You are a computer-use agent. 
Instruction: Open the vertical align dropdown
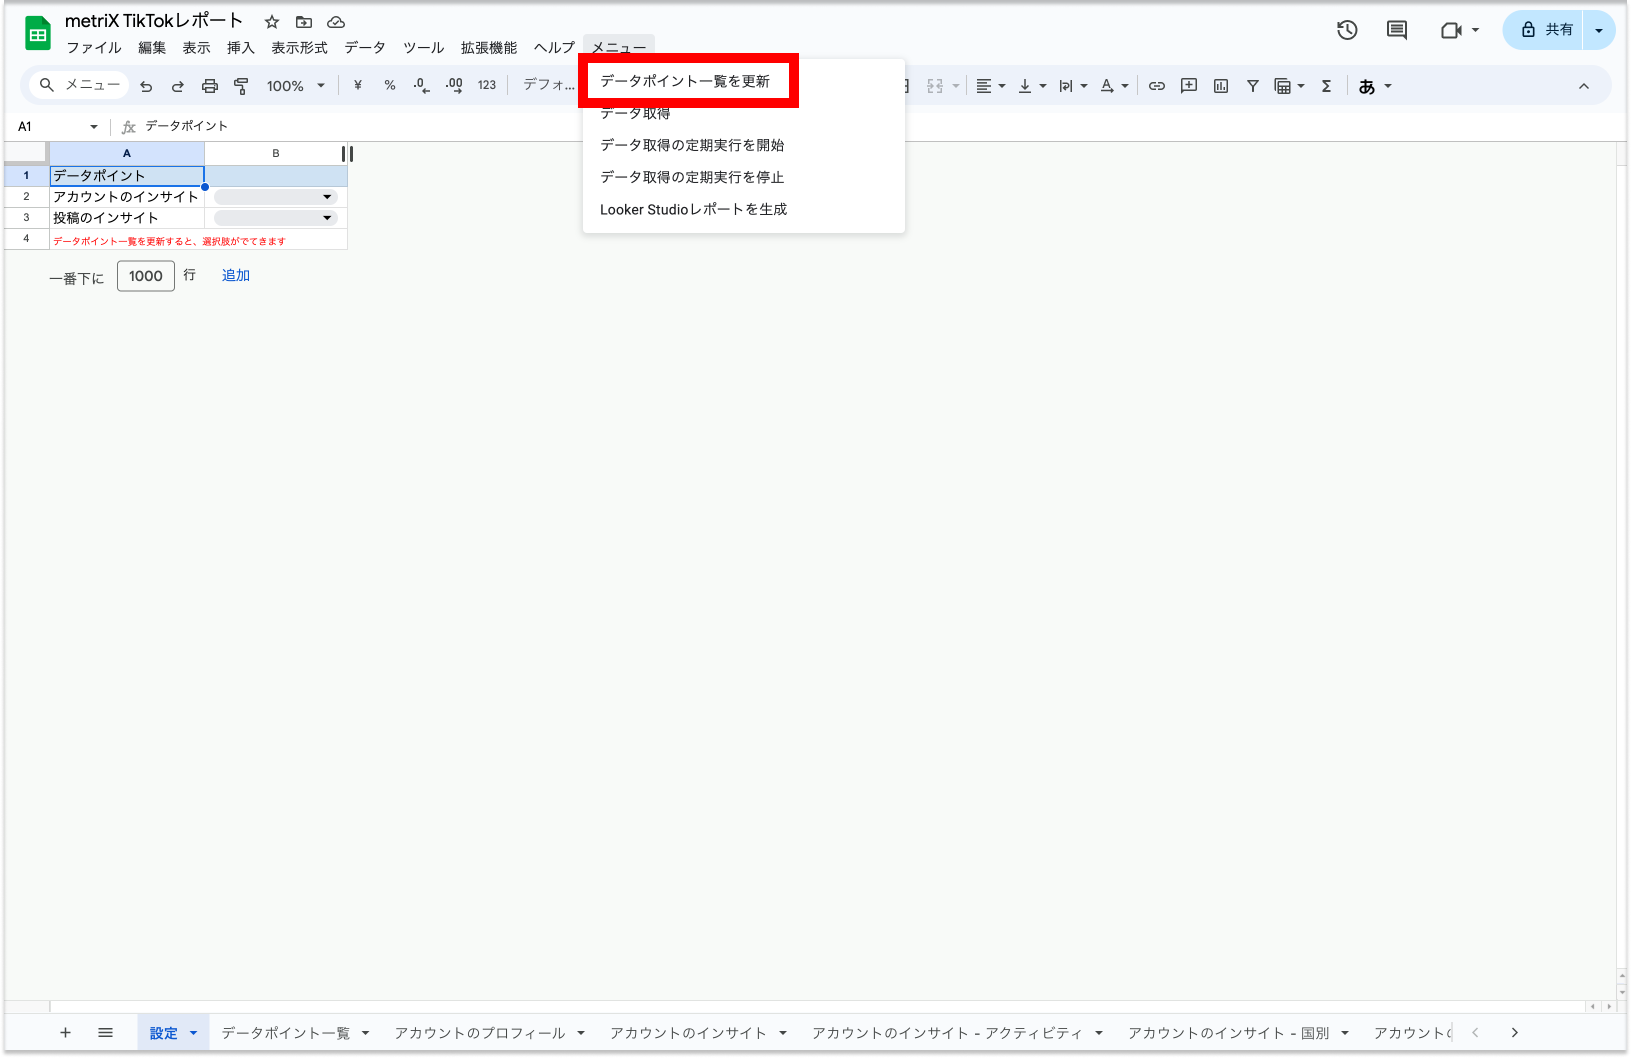(x=1032, y=86)
